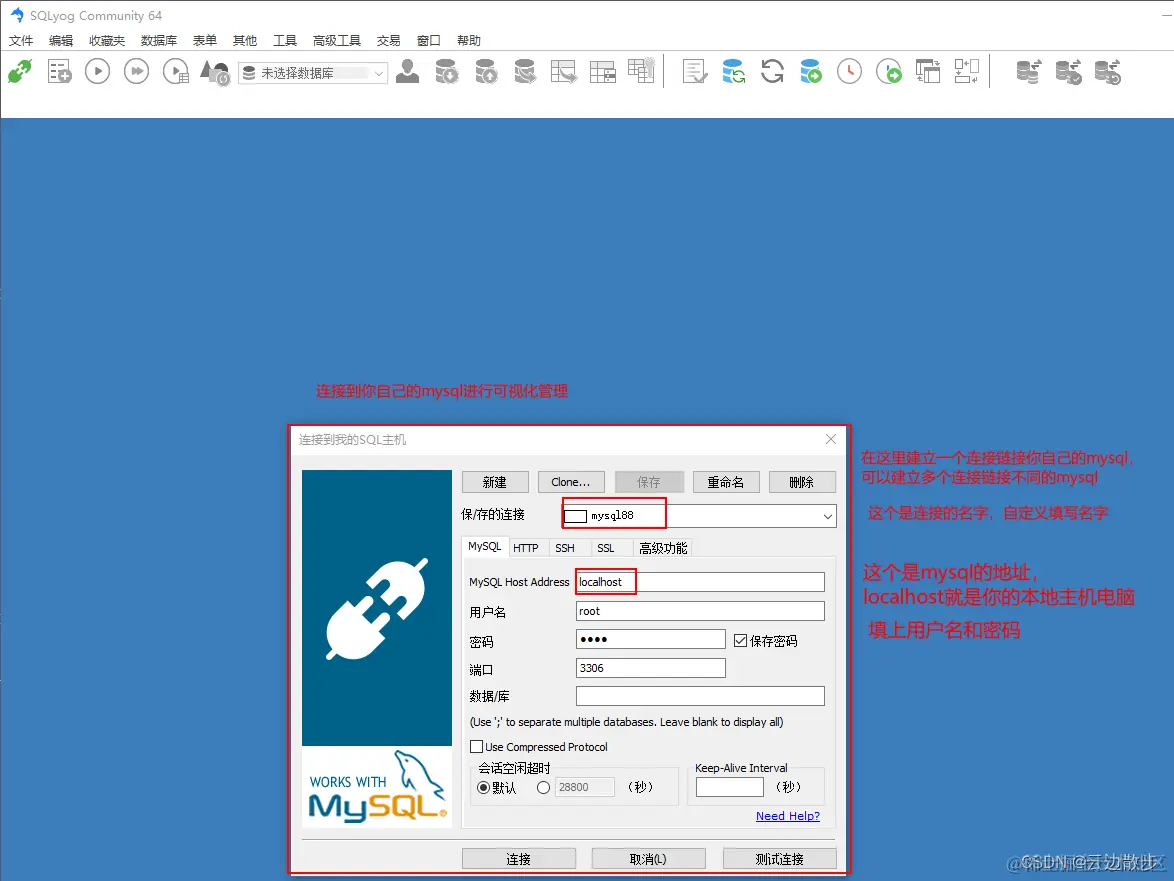Click the plain clock scheduler icon
Screen dimensions: 1174x881
[x=849, y=72]
